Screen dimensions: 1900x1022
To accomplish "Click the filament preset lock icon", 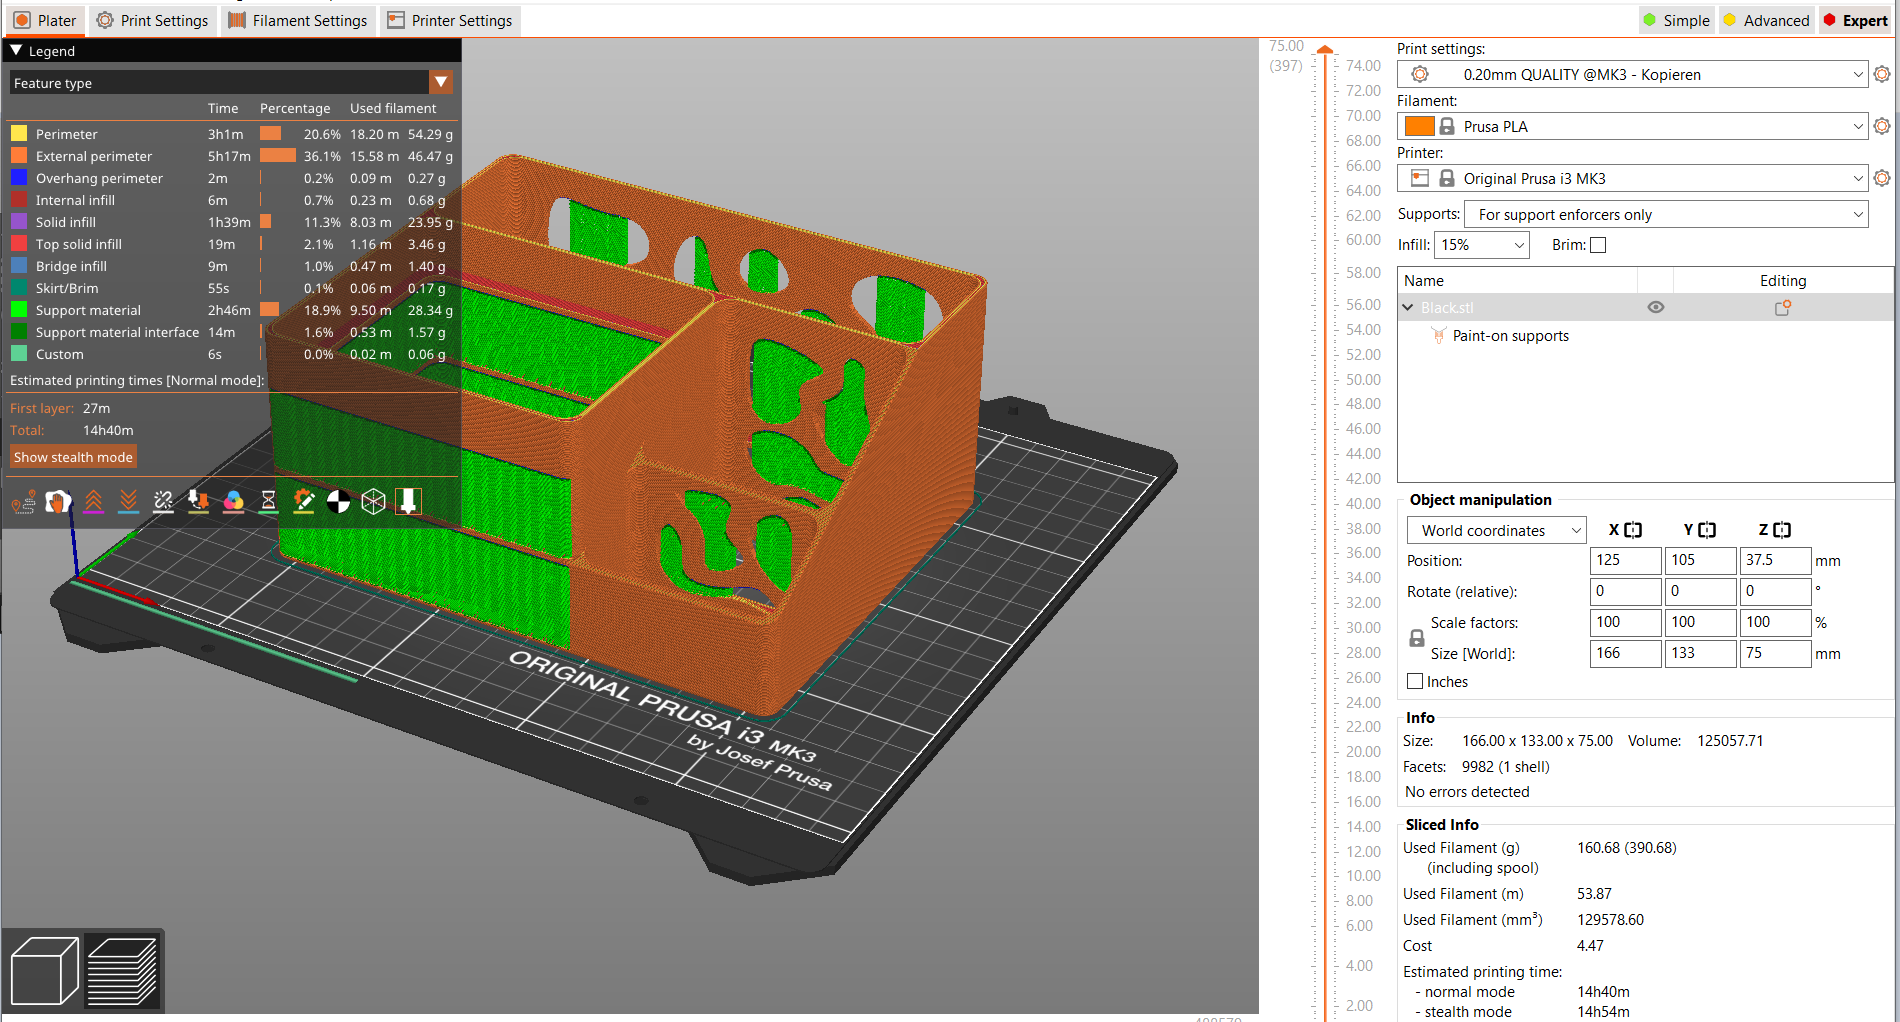I will click(1446, 126).
